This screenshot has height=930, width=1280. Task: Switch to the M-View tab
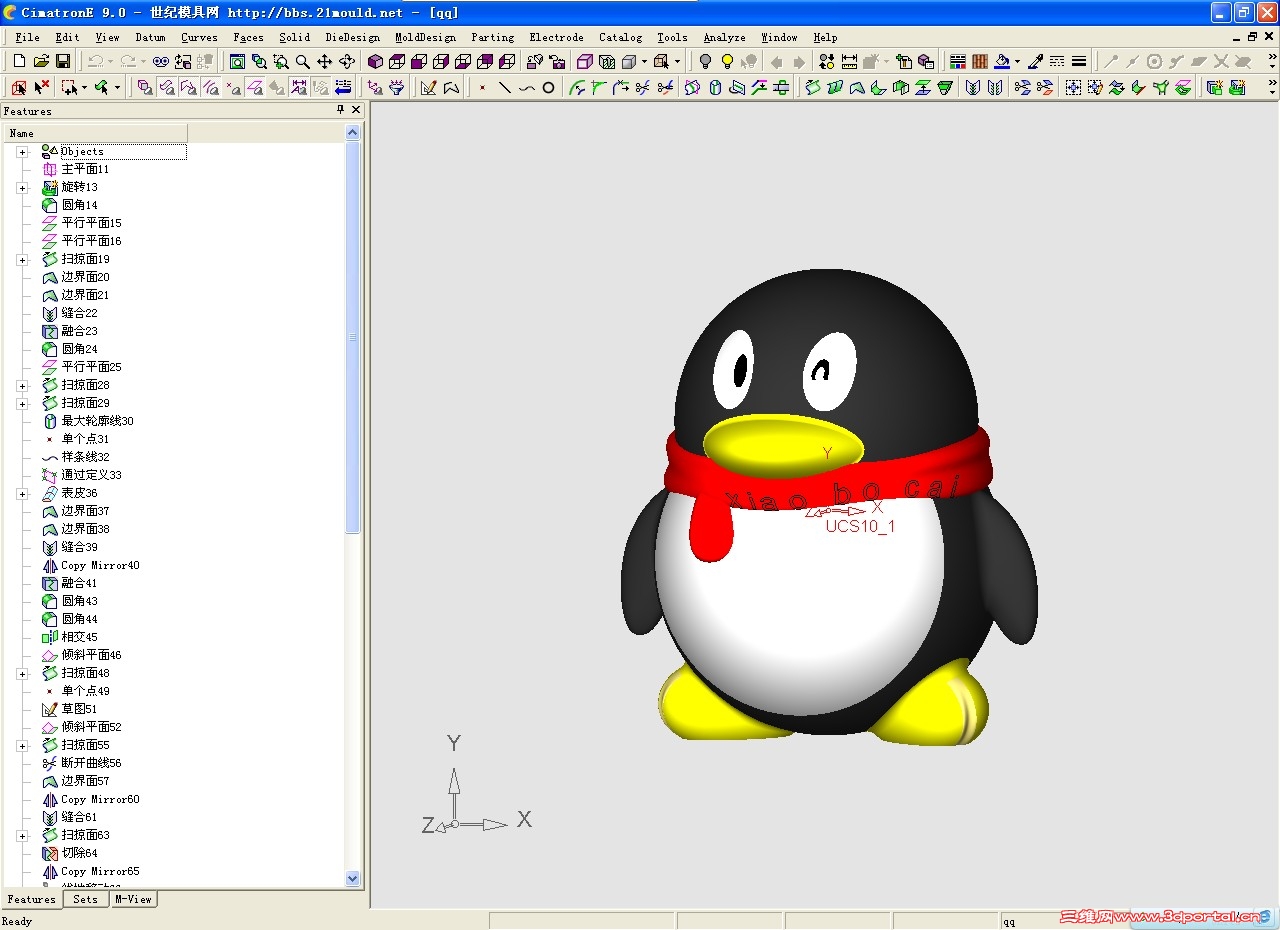pos(133,899)
